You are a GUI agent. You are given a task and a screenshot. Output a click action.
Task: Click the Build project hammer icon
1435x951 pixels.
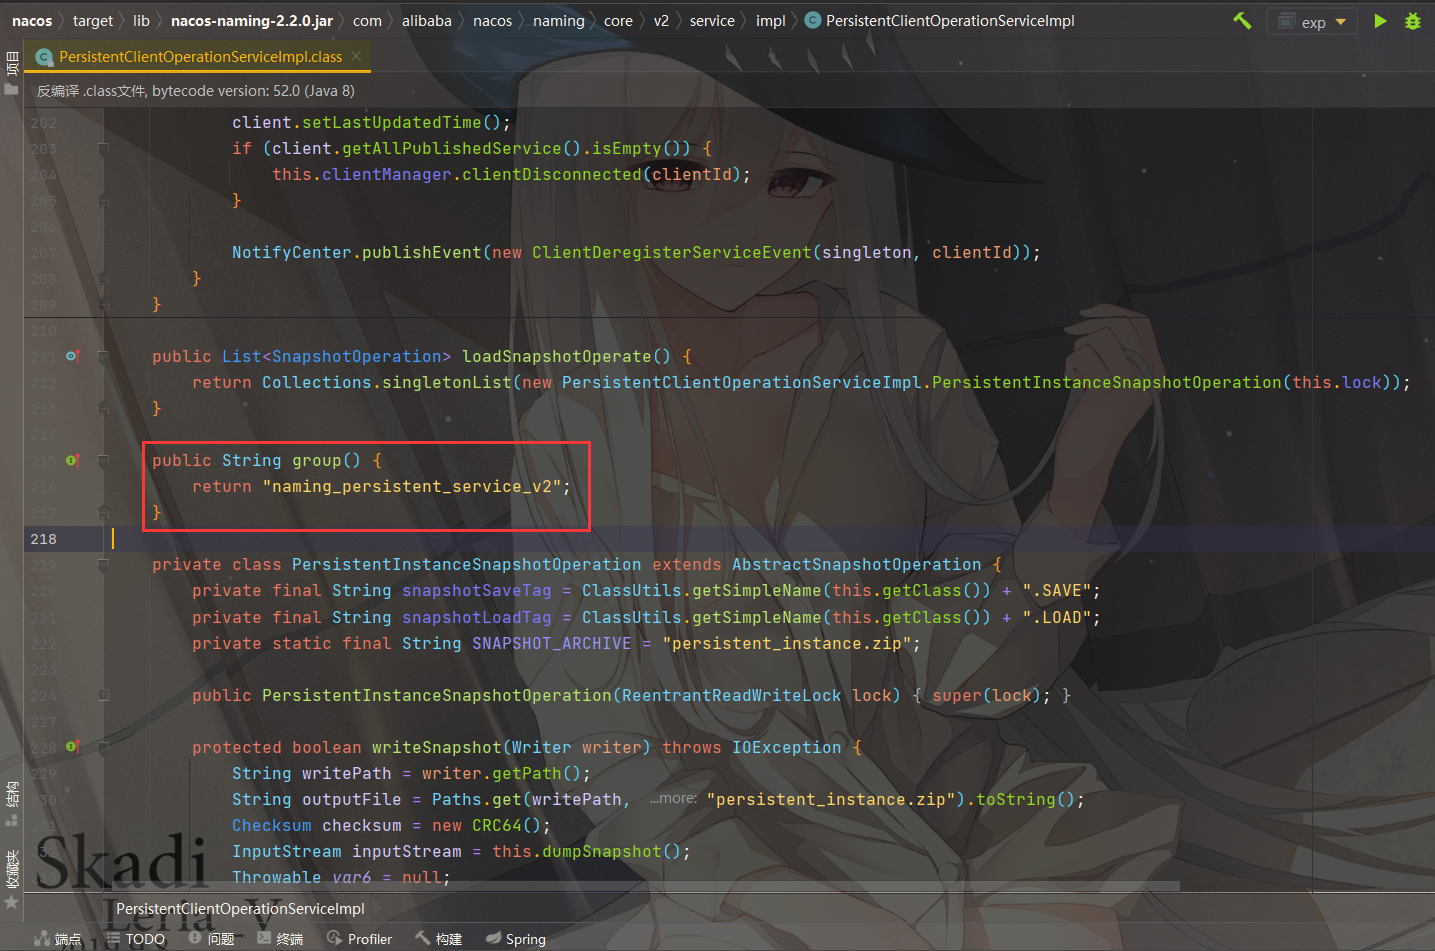click(x=1242, y=20)
